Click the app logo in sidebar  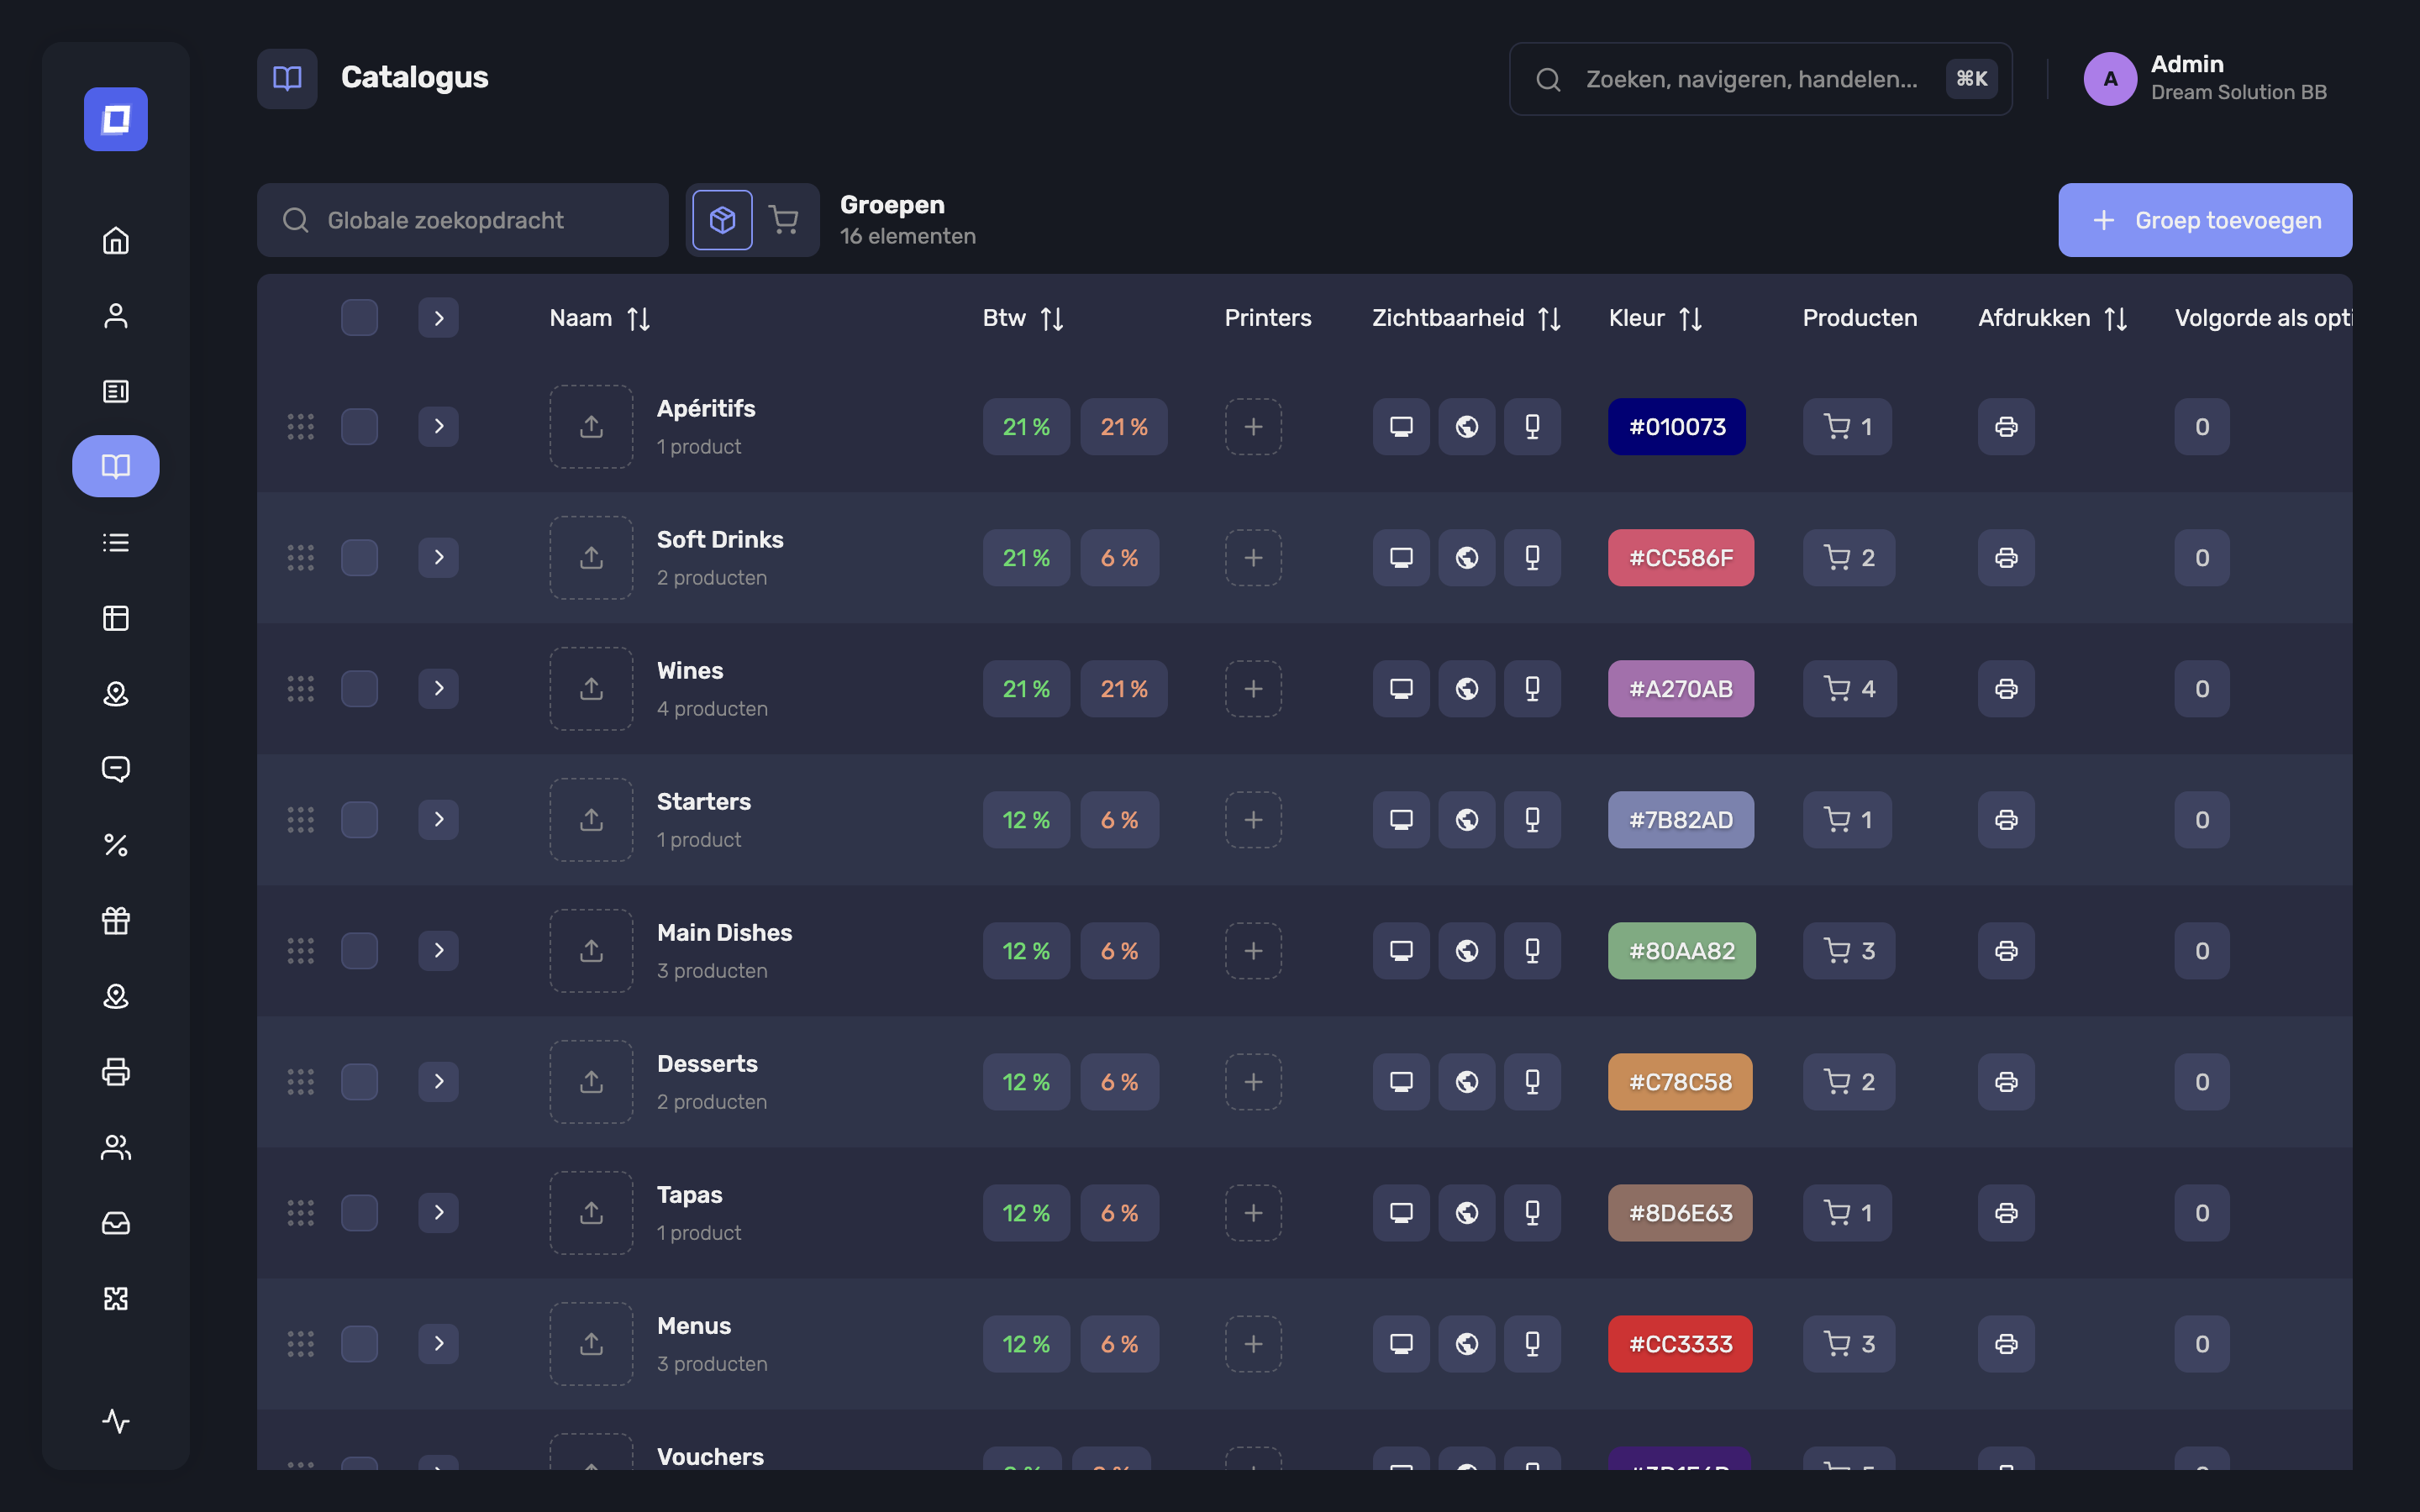[x=116, y=119]
